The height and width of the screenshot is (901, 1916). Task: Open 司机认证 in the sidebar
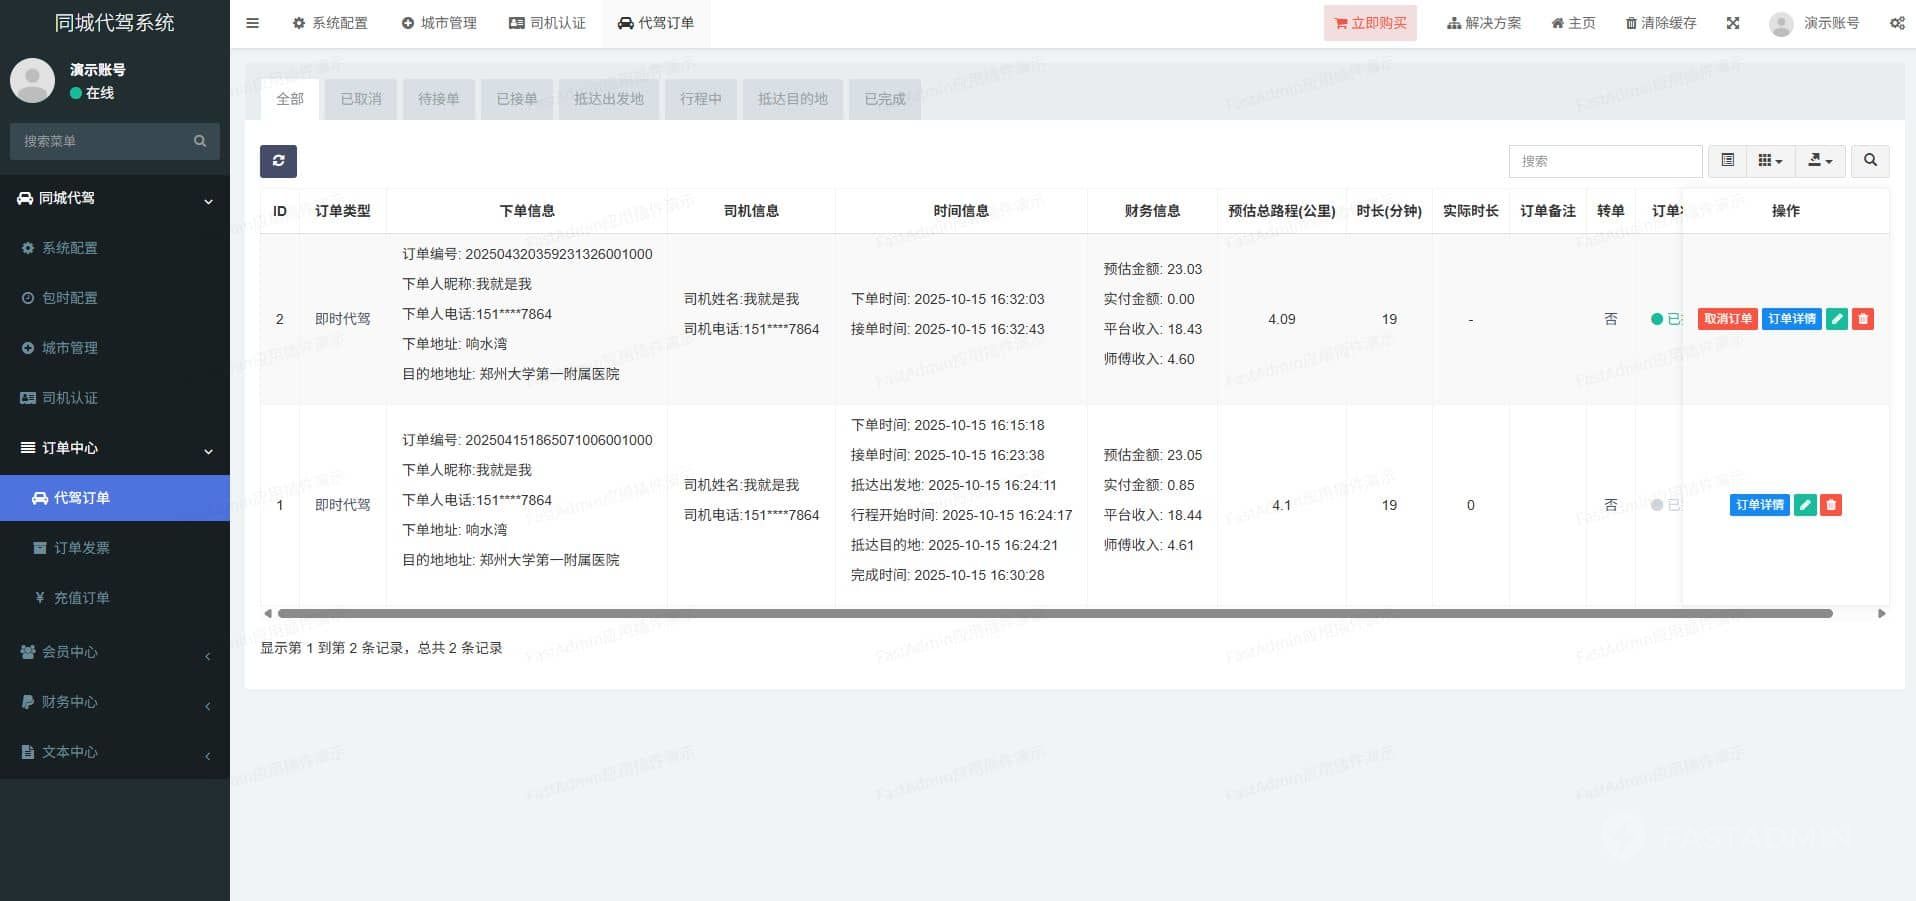pos(115,398)
